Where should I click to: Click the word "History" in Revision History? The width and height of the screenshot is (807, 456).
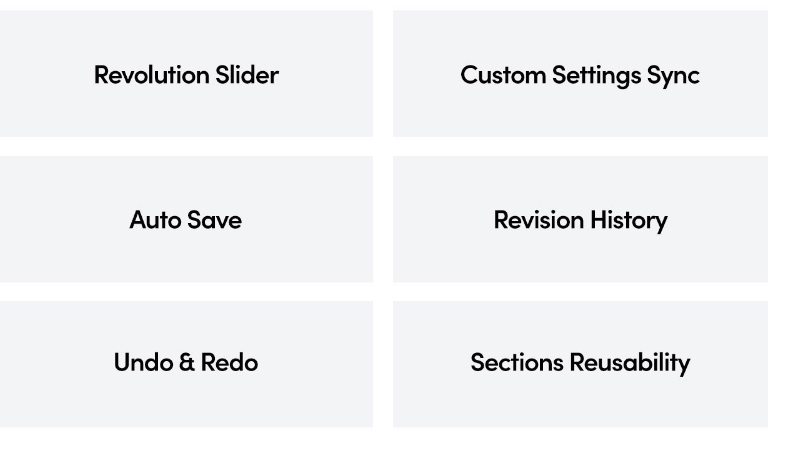(629, 221)
